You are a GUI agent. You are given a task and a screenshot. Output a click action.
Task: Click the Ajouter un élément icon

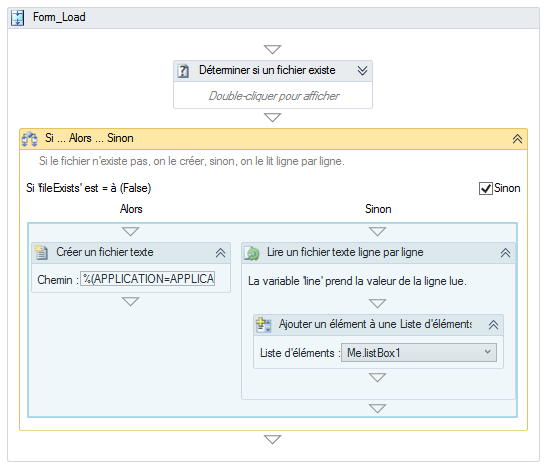[x=263, y=325]
